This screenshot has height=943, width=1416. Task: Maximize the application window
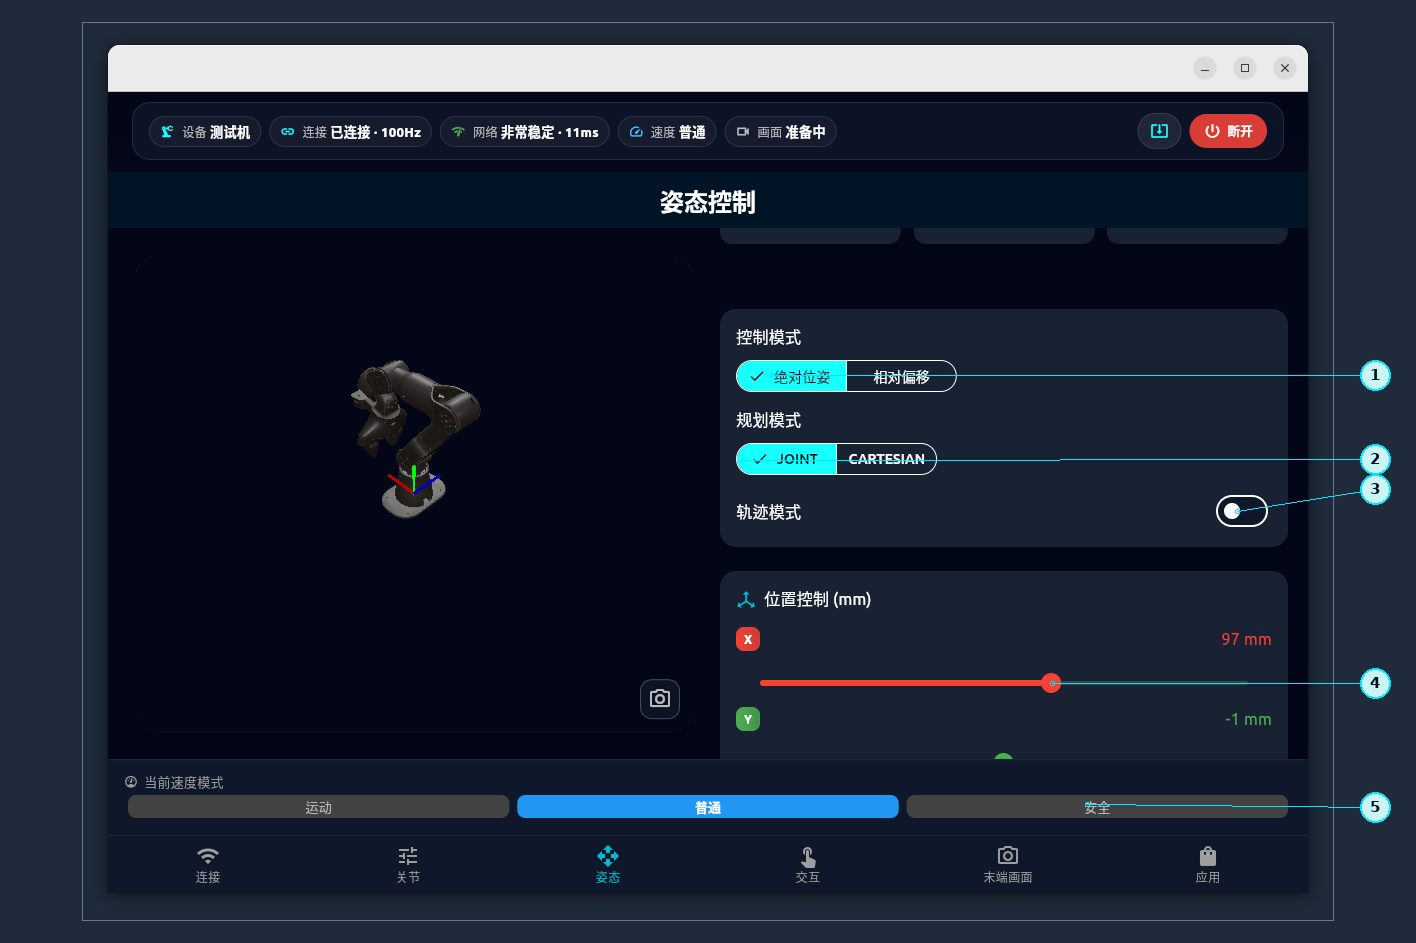click(1245, 68)
